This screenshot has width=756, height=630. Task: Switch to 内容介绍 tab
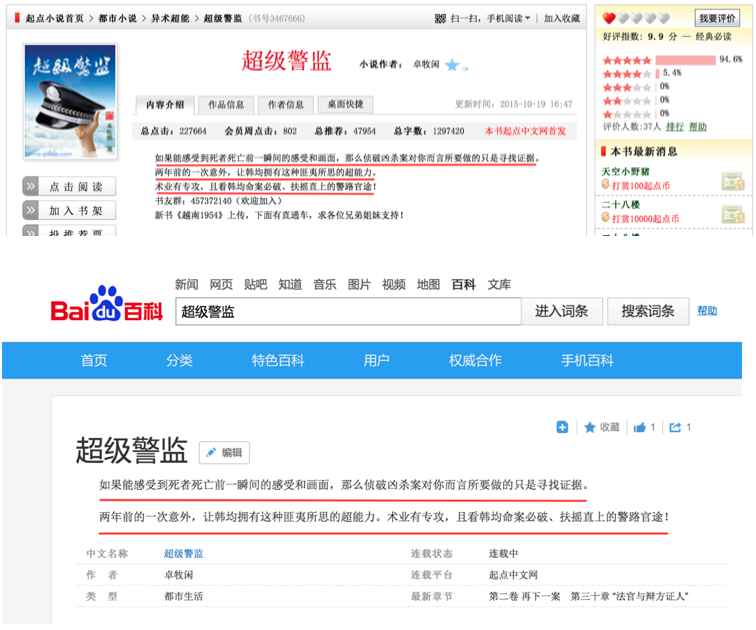(x=165, y=105)
